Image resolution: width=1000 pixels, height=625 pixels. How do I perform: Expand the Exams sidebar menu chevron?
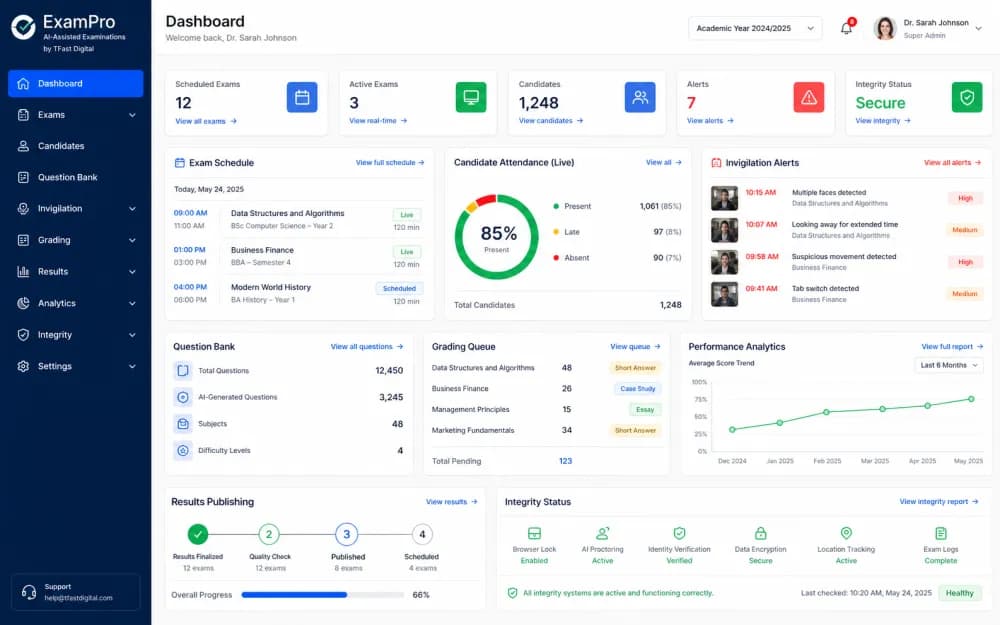point(132,115)
